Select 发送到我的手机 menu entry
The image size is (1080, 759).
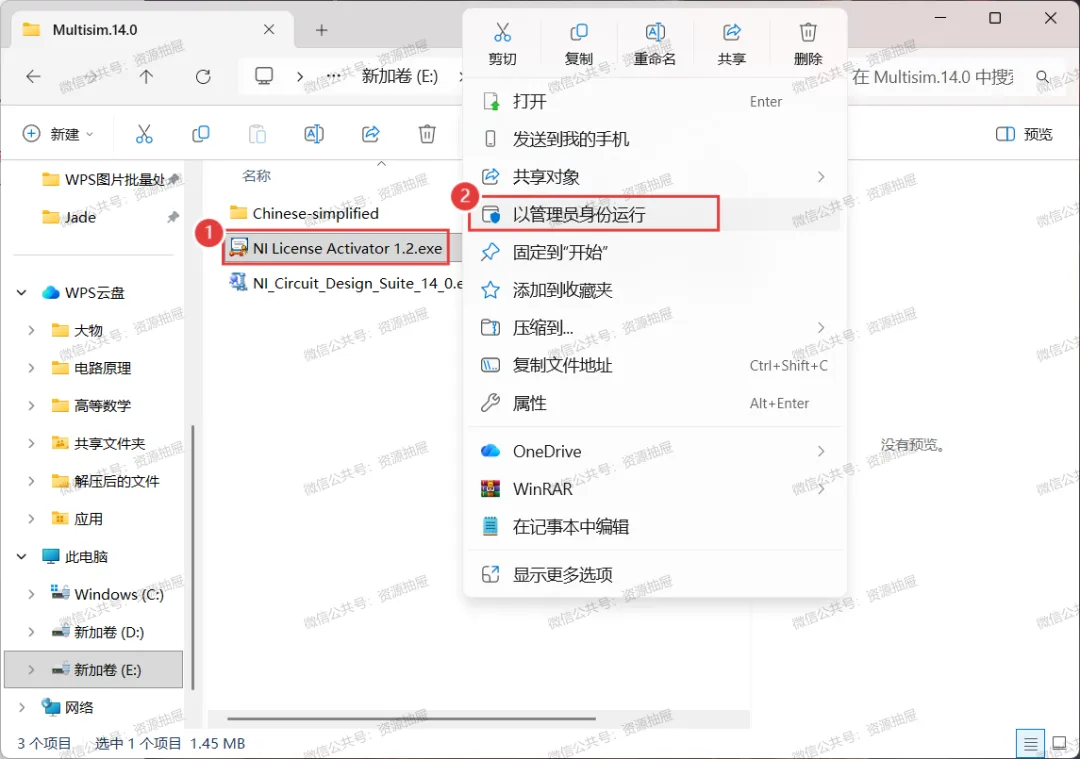click(x=654, y=139)
